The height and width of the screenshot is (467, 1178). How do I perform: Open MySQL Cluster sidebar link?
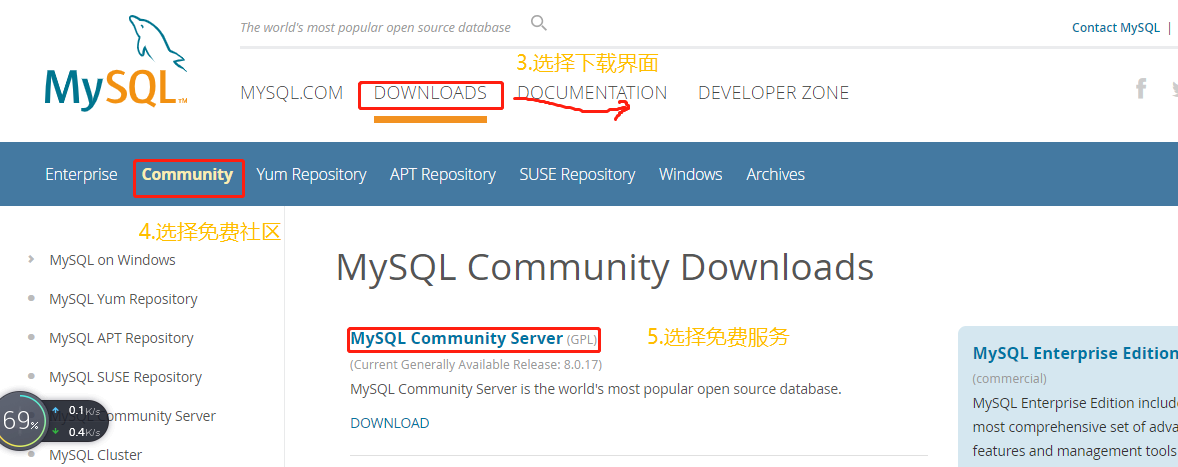click(95, 455)
